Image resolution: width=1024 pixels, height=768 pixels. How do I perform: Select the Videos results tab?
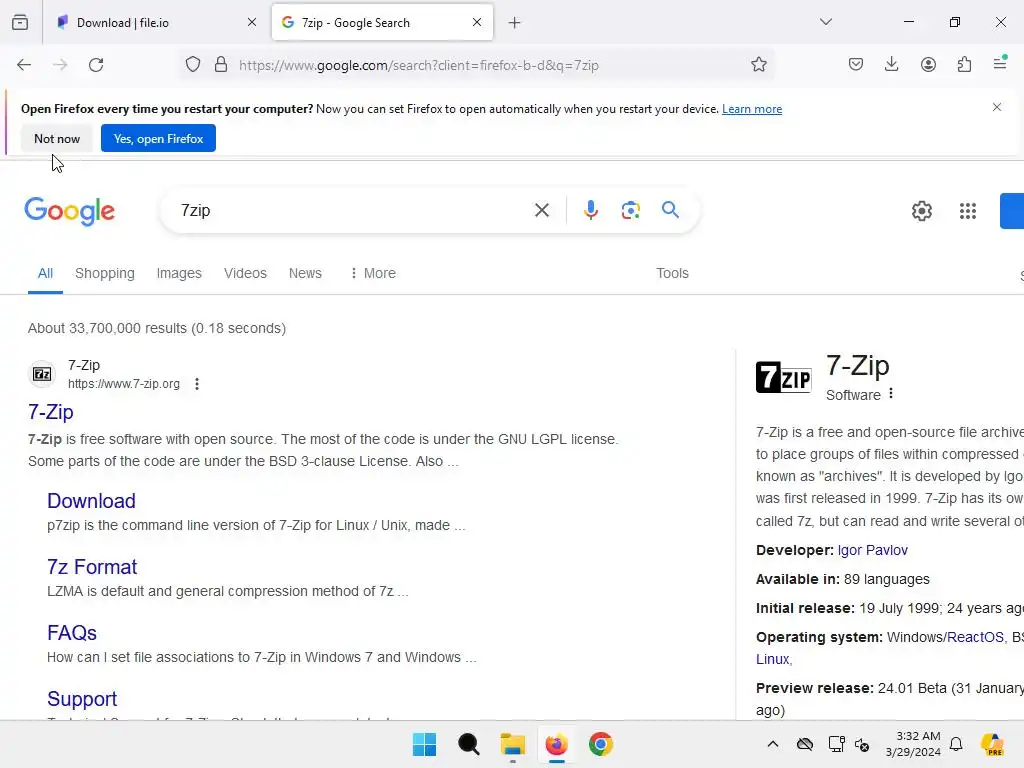[x=246, y=273]
